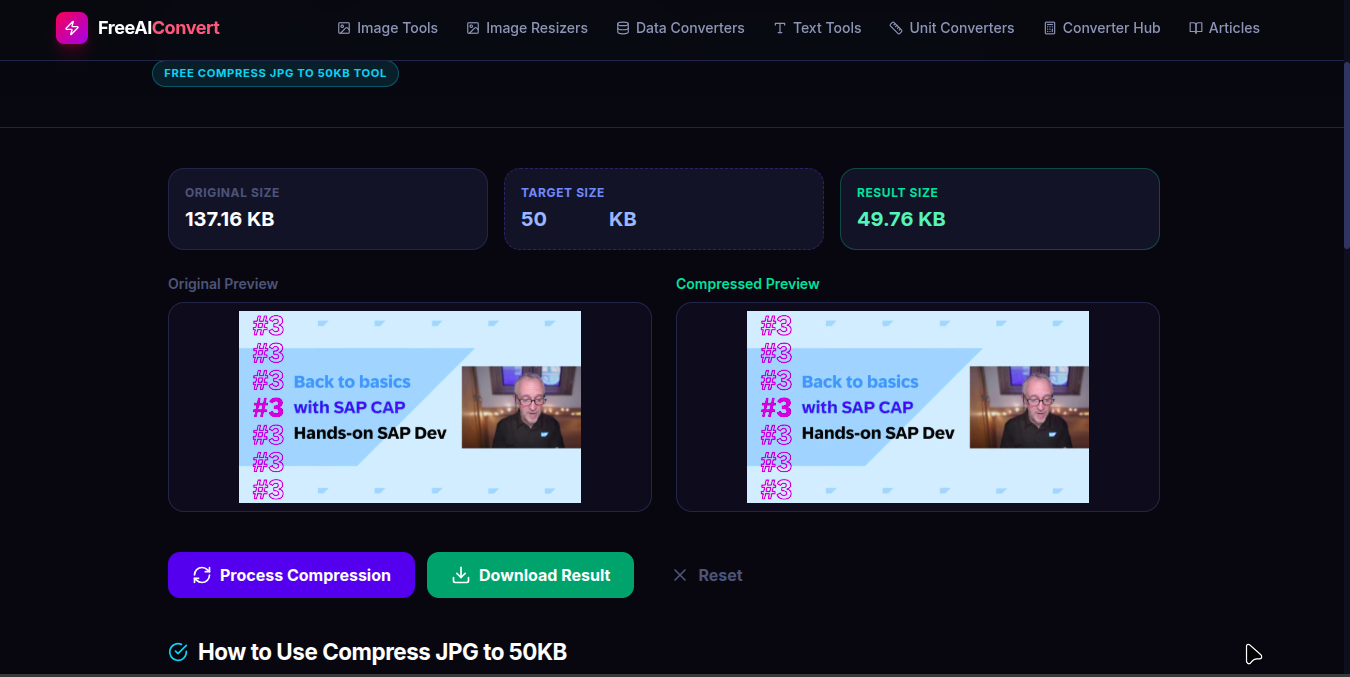This screenshot has height=677, width=1350.
Task: Navigate to the Converter Hub menu item
Action: click(1101, 28)
